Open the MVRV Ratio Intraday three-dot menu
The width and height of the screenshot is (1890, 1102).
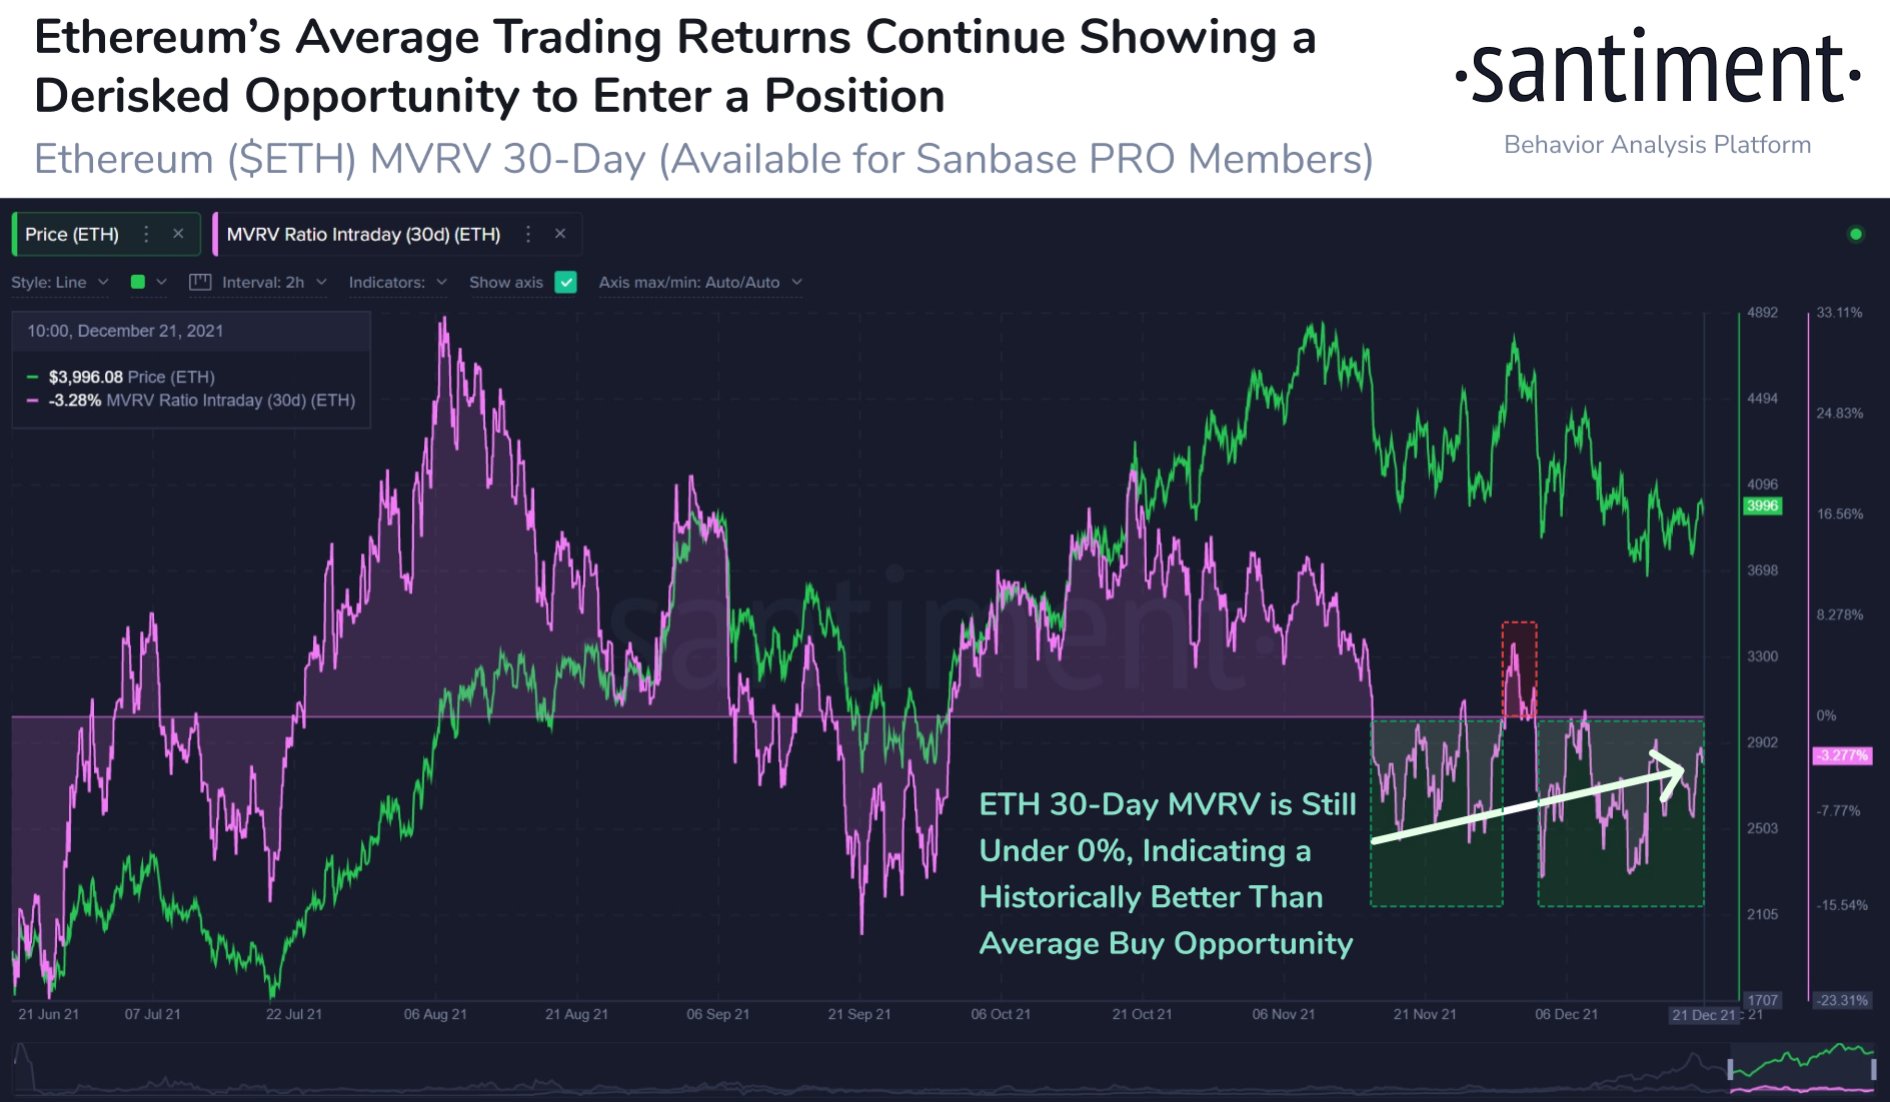pos(528,234)
